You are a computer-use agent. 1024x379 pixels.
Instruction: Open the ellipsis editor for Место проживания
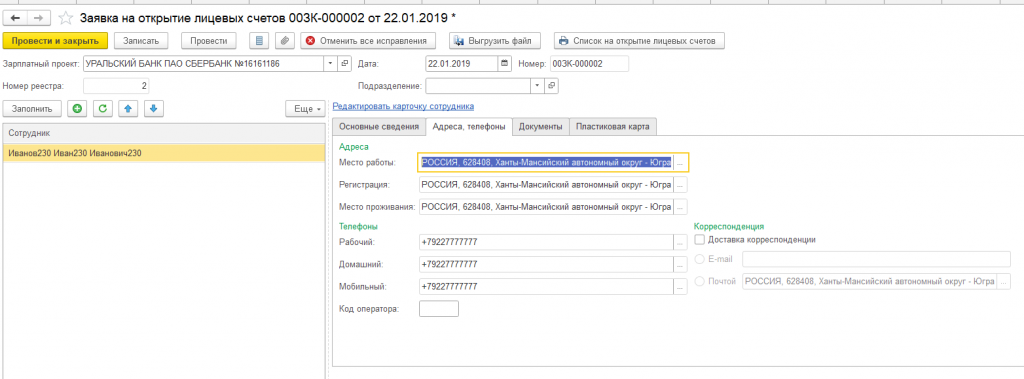[680, 207]
